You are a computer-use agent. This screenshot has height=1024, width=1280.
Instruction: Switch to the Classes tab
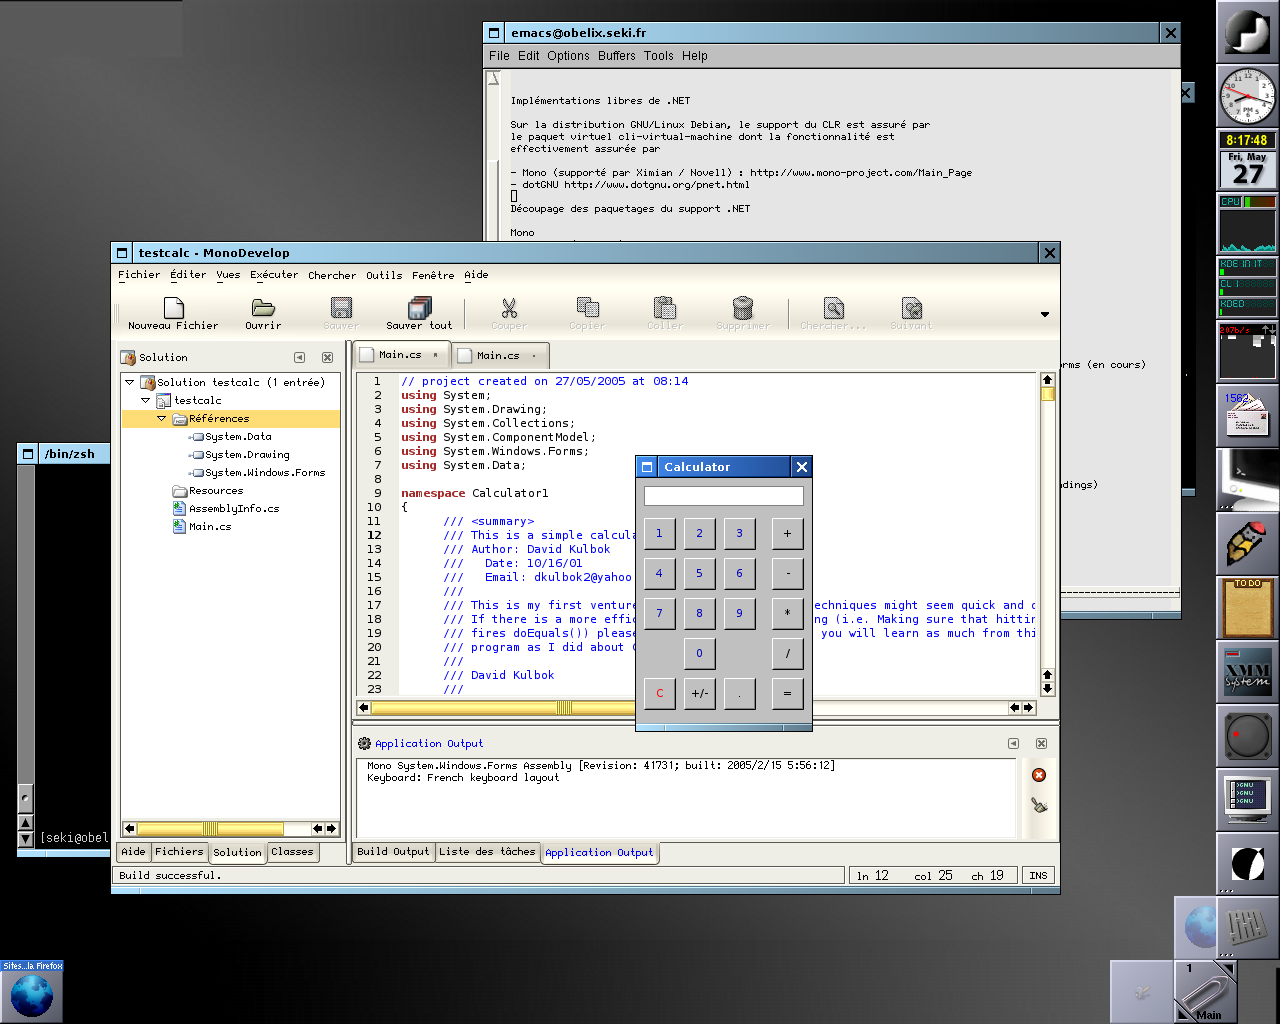[292, 852]
